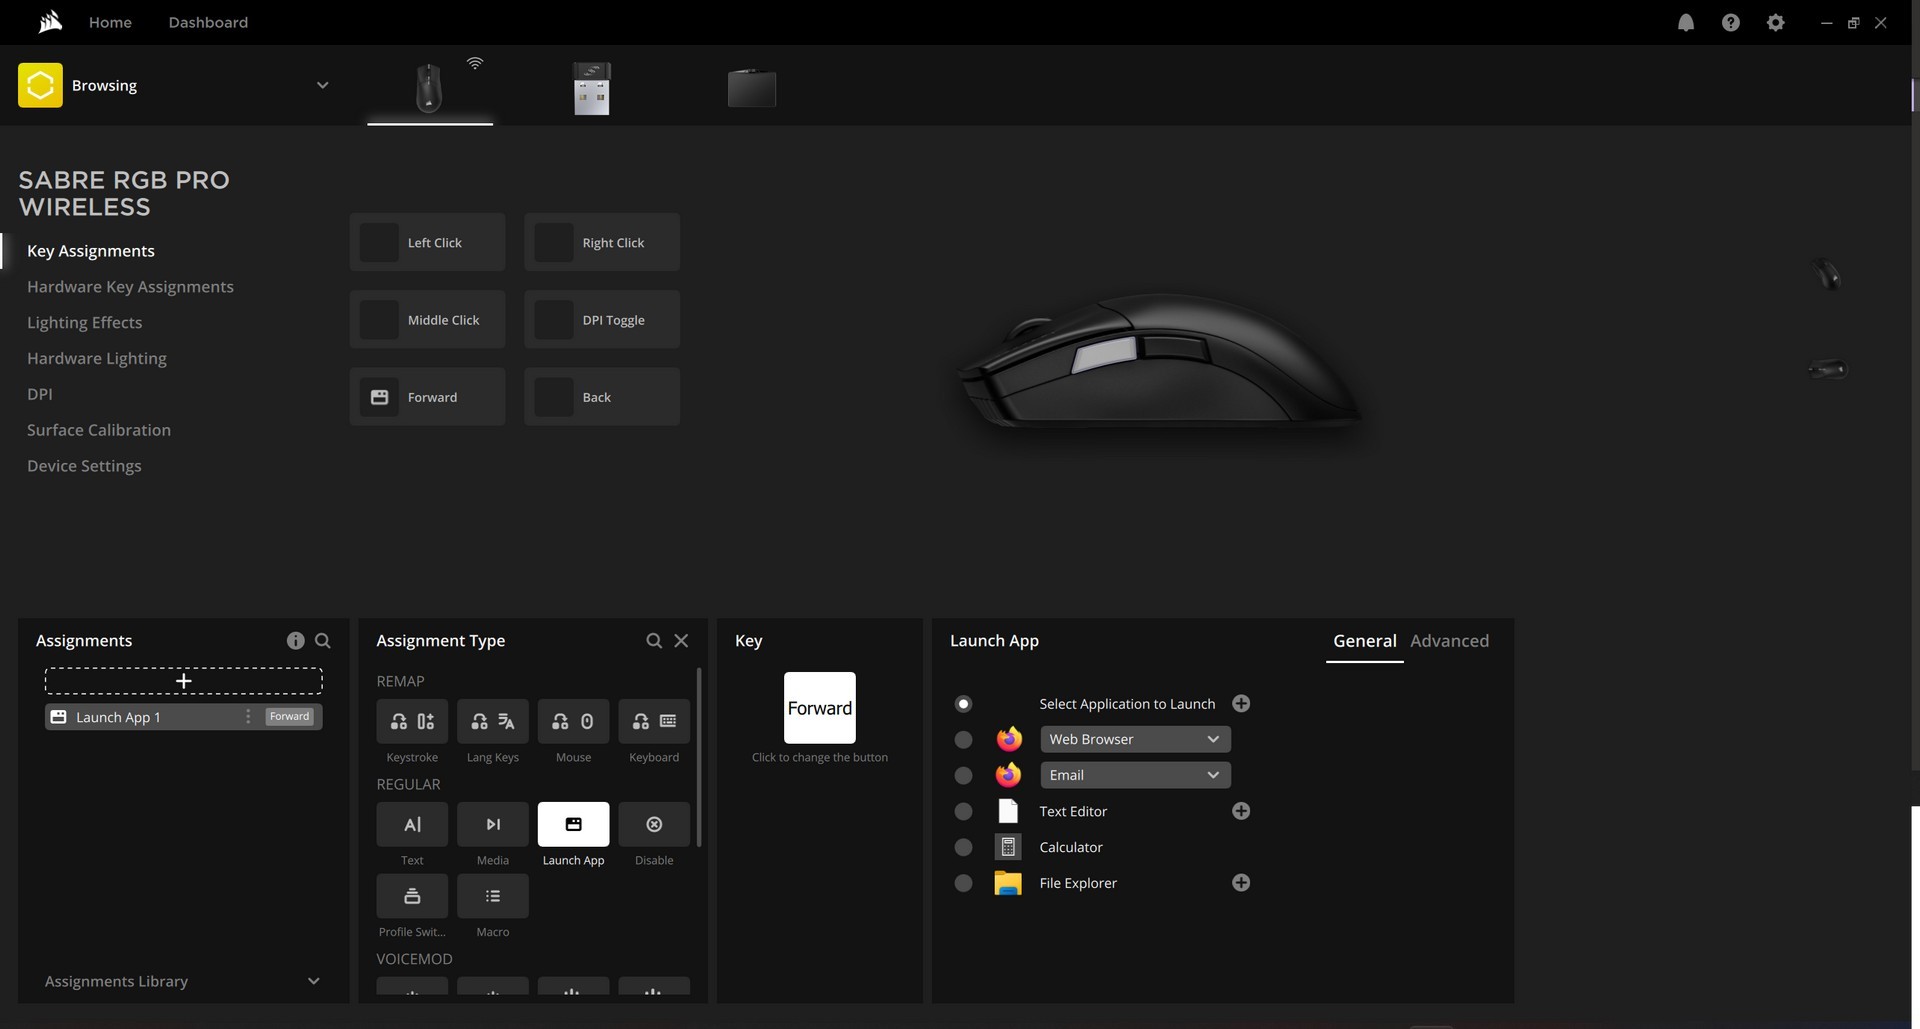The width and height of the screenshot is (1920, 1029).
Task: Add a new assignment with plus button
Action: tap(183, 681)
